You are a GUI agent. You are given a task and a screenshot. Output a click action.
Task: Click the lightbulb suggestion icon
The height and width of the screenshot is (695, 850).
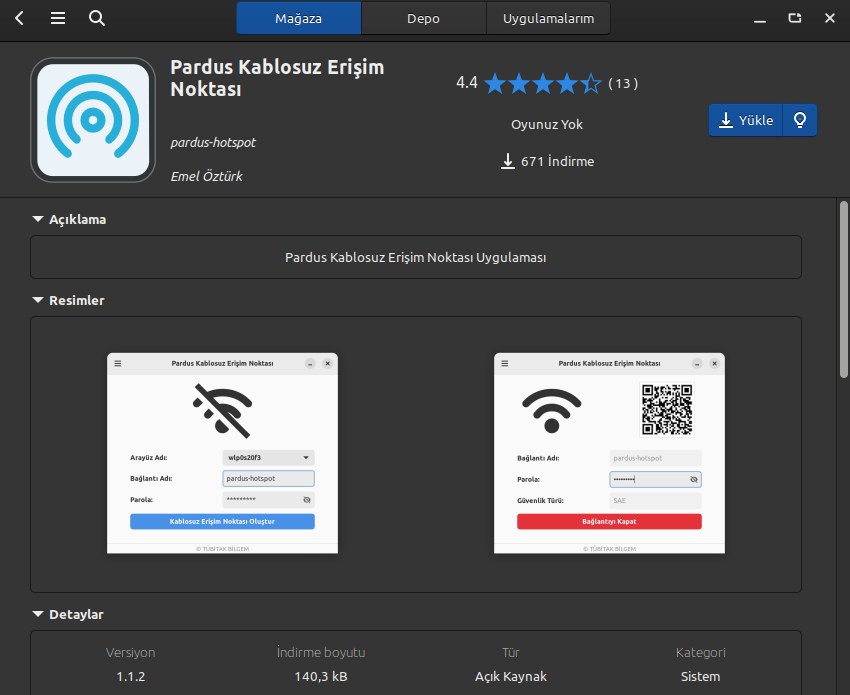pos(800,120)
